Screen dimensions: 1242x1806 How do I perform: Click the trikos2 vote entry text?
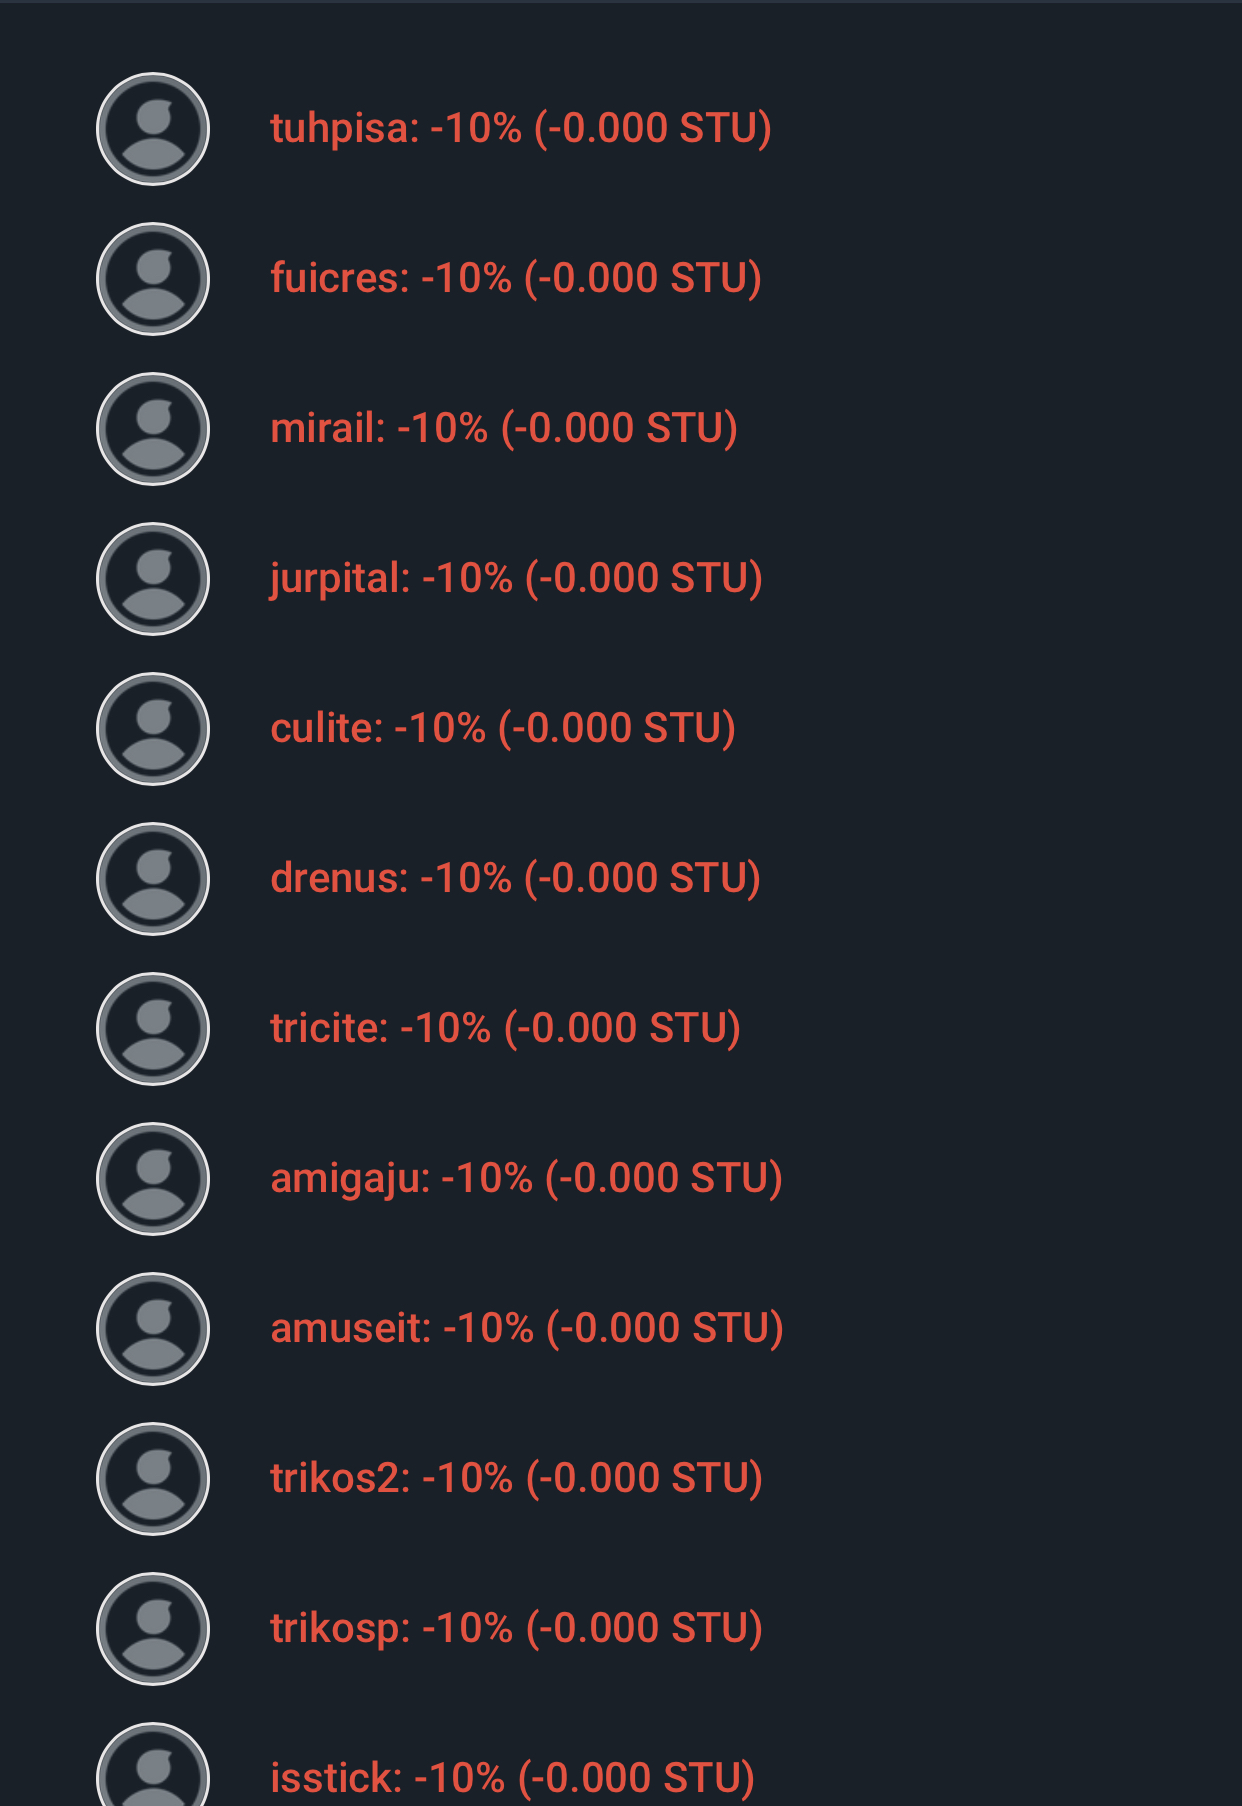pyautogui.click(x=516, y=1479)
